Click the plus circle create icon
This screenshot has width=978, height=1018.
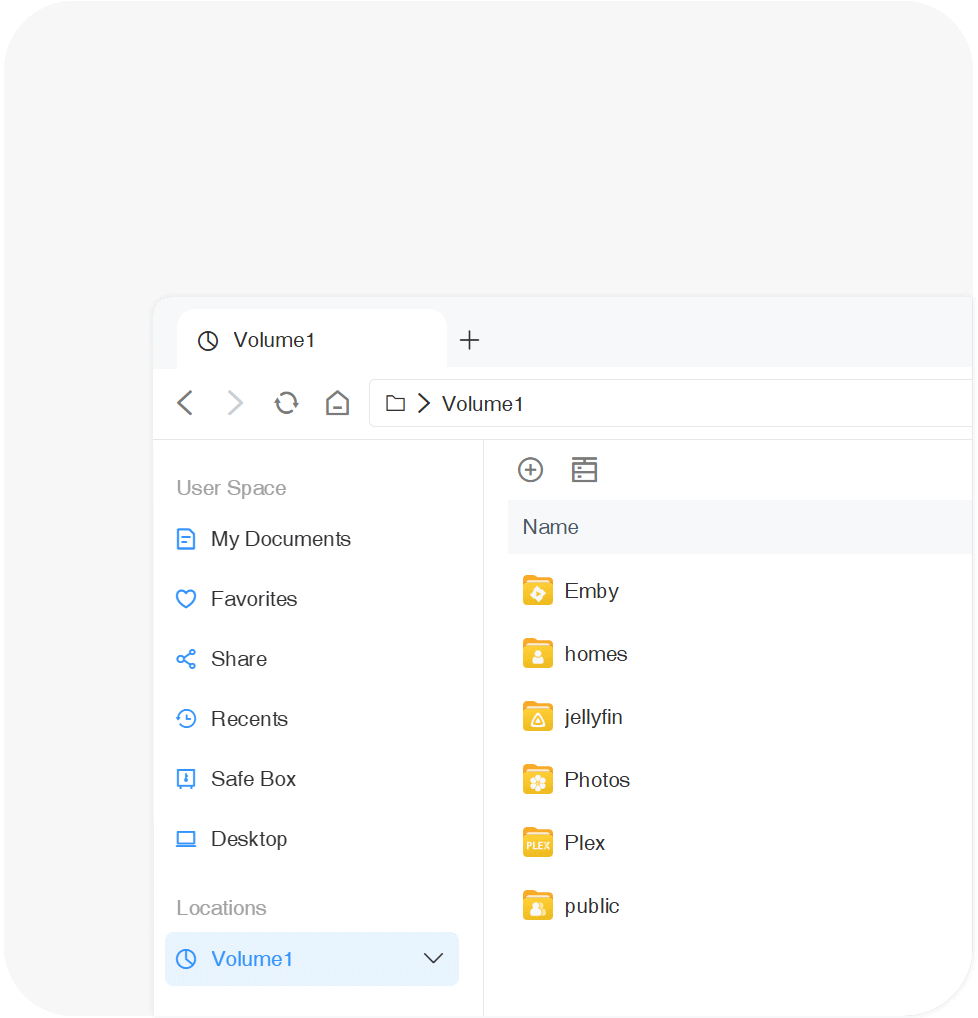(x=530, y=470)
